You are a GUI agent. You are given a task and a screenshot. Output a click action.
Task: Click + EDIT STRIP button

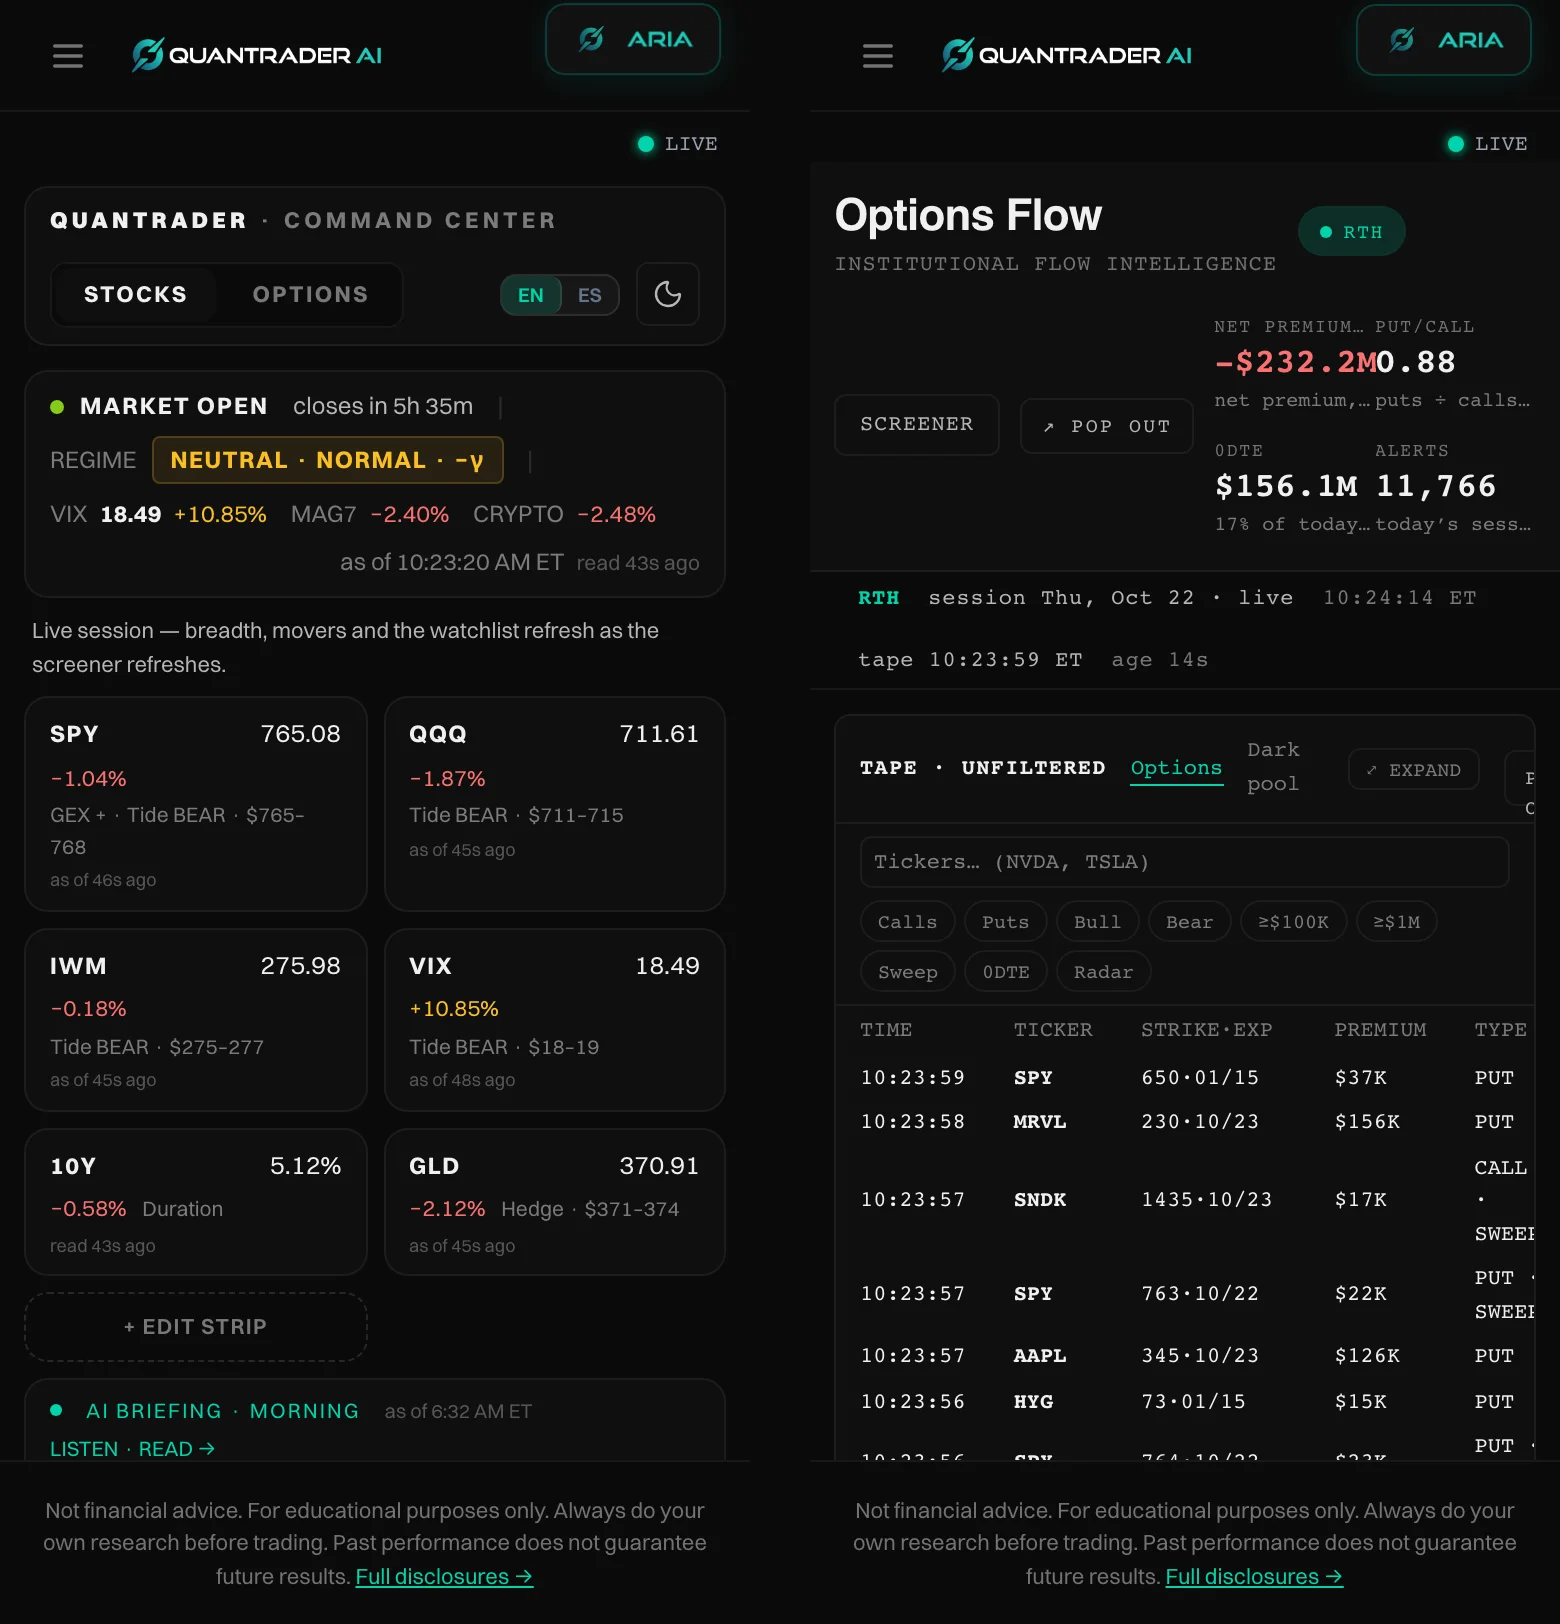coord(196,1327)
